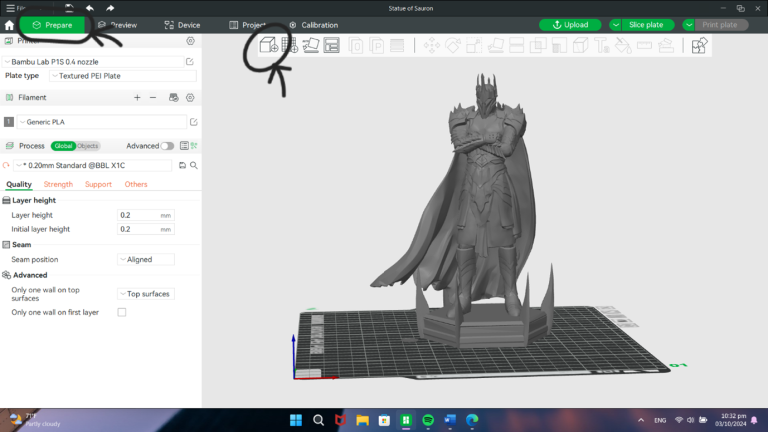Enable Only one wall on first layer
768x432 pixels.
[x=122, y=312]
